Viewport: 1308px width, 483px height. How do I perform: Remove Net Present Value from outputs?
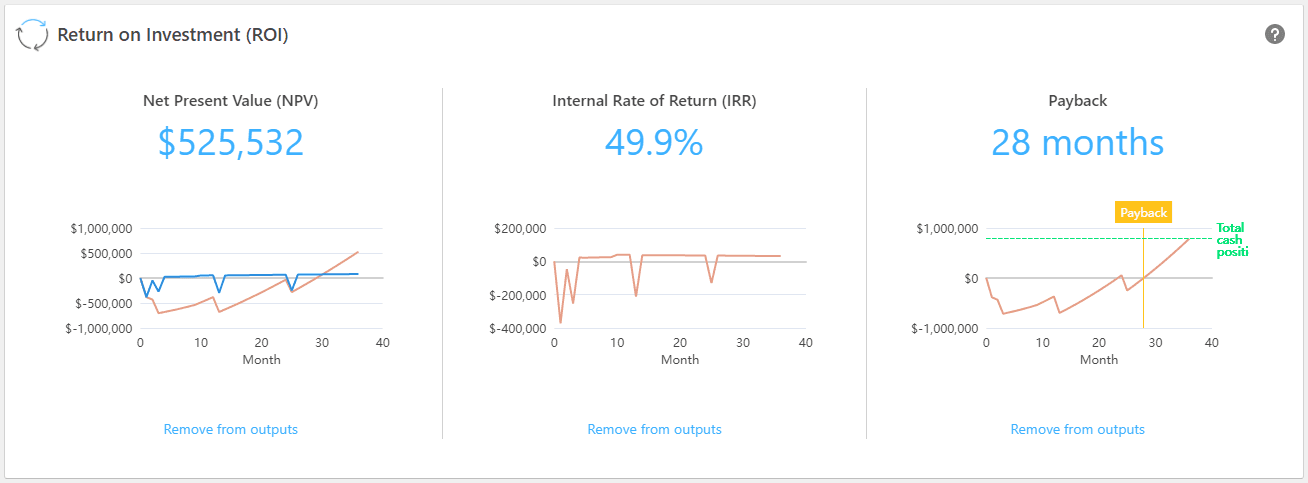point(230,429)
